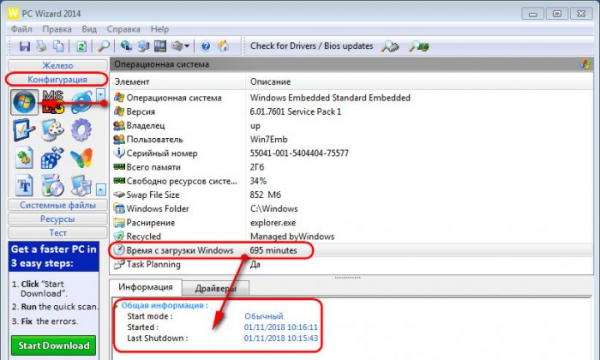Image resolution: width=600 pixels, height=360 pixels.
Task: Click the green Refresh toolbar icon
Action: [81, 46]
